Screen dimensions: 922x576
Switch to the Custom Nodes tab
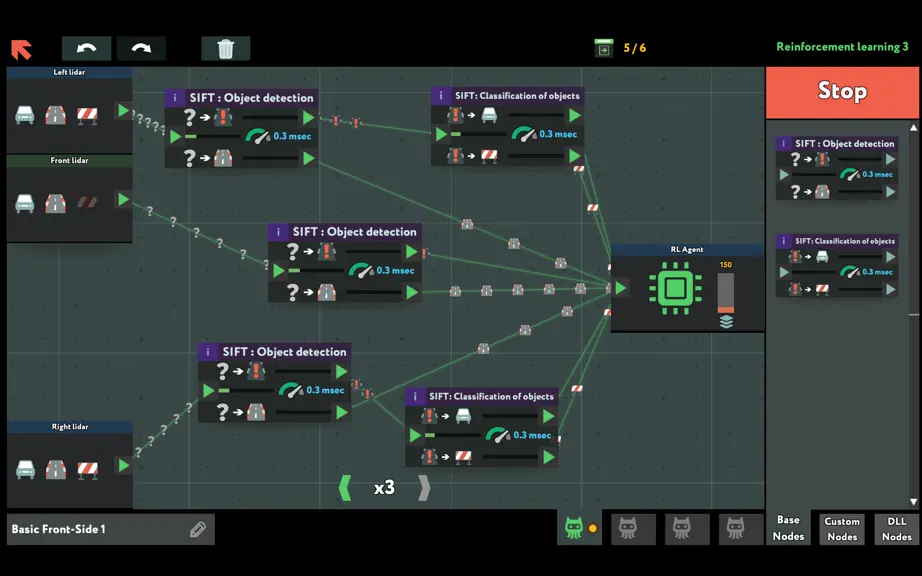[842, 528]
